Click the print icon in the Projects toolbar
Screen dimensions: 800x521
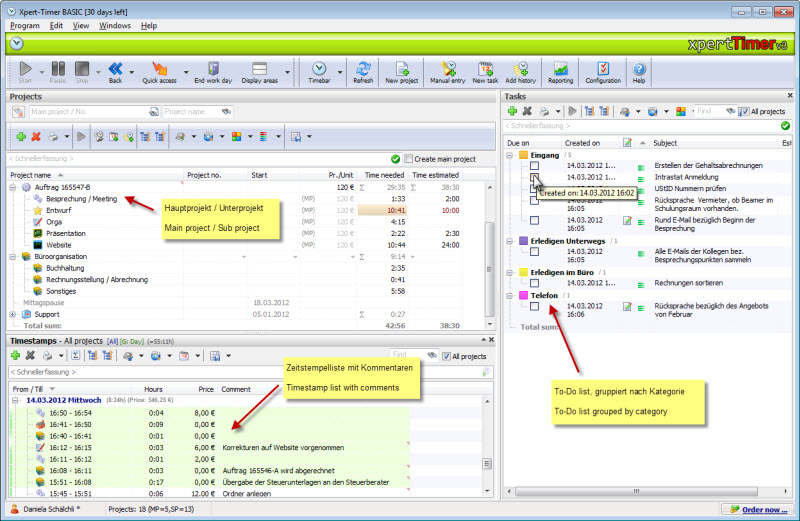(53, 136)
